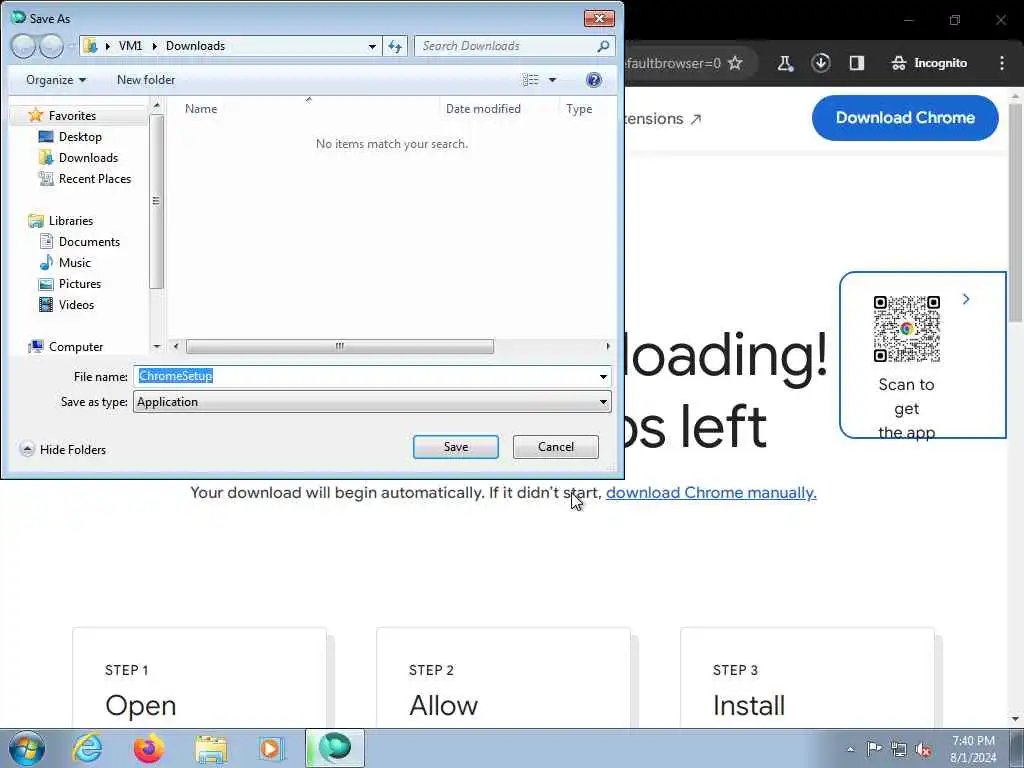Click the download Chrome manually link
This screenshot has width=1024, height=768.
[x=711, y=492]
